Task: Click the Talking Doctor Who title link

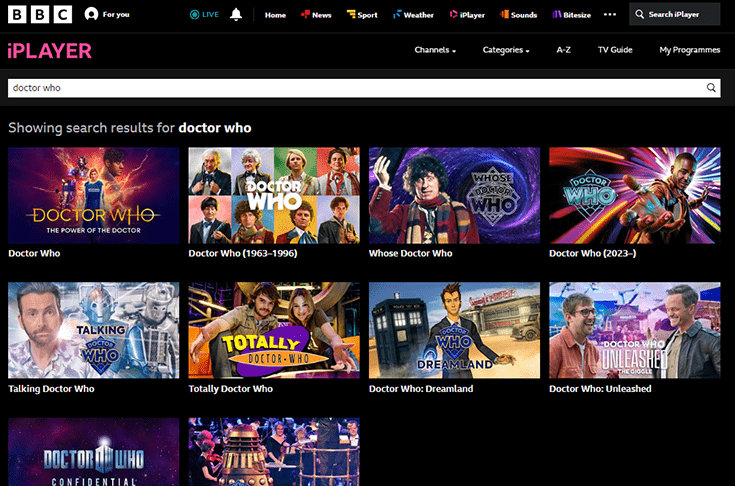Action: [x=51, y=389]
